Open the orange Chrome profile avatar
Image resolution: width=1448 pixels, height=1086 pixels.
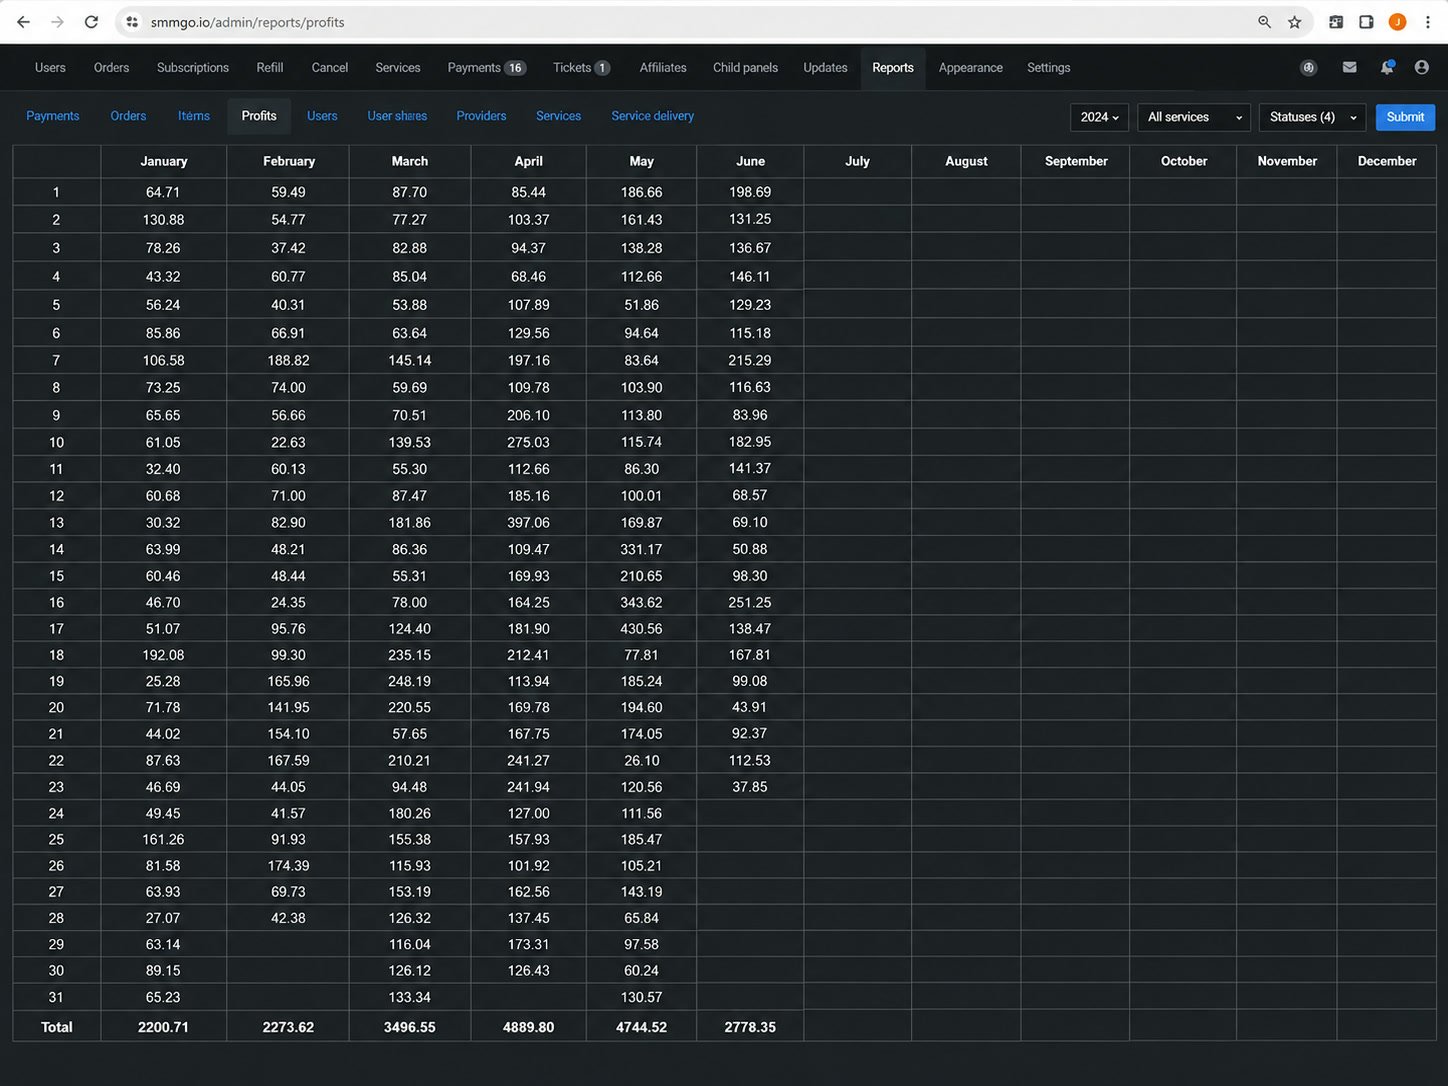pos(1397,22)
